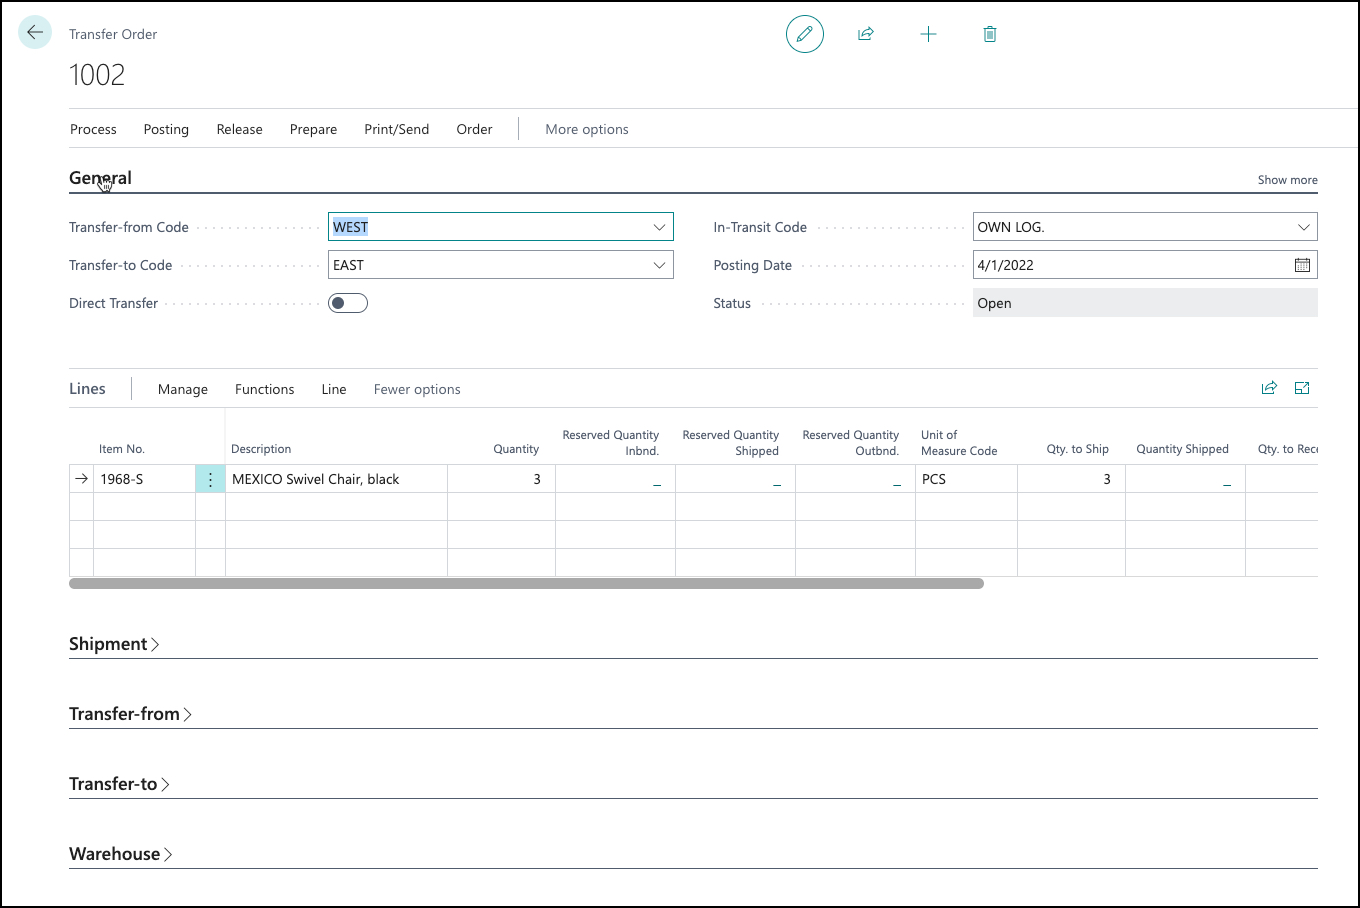The width and height of the screenshot is (1360, 908).
Task: Toggle the Direct Transfer switch
Action: click(x=348, y=303)
